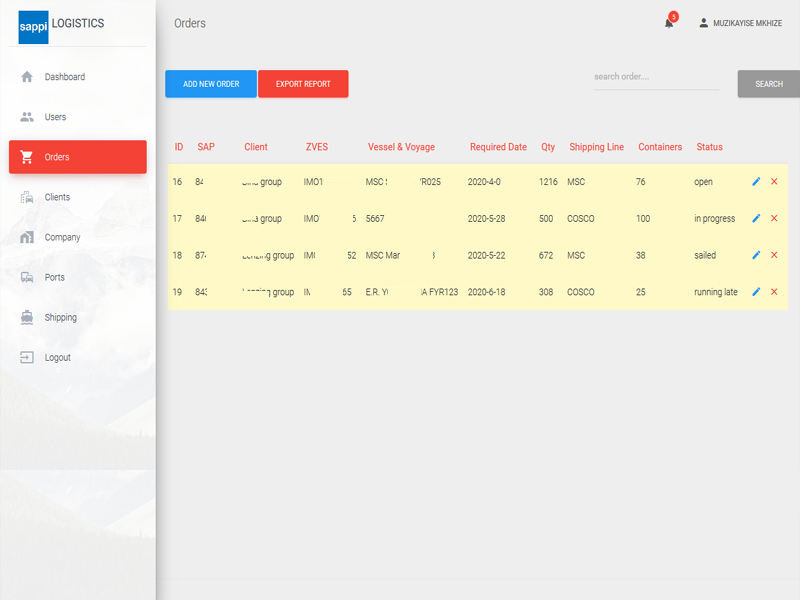Delete order 18 using the red X

(x=774, y=255)
